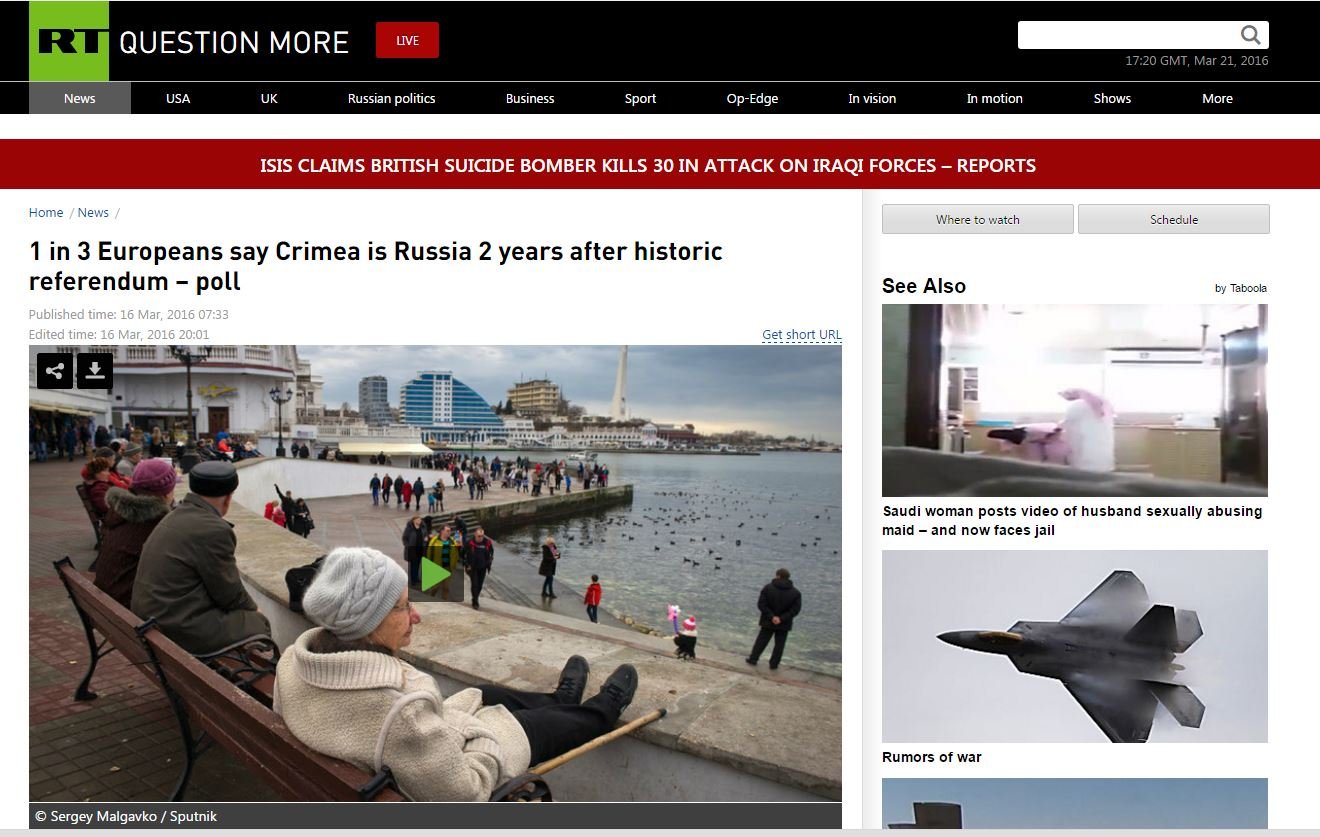Open the Rumors of war jet thumbnail

1074,646
